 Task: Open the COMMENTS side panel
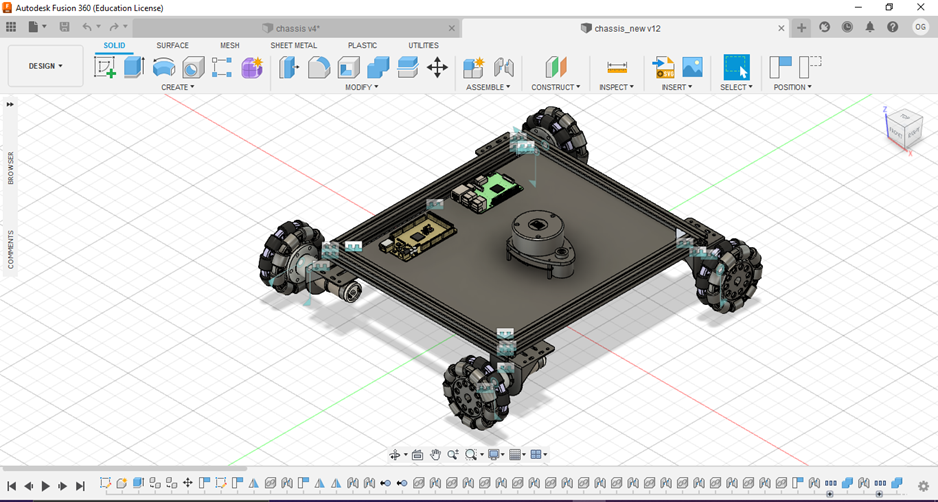[x=10, y=250]
